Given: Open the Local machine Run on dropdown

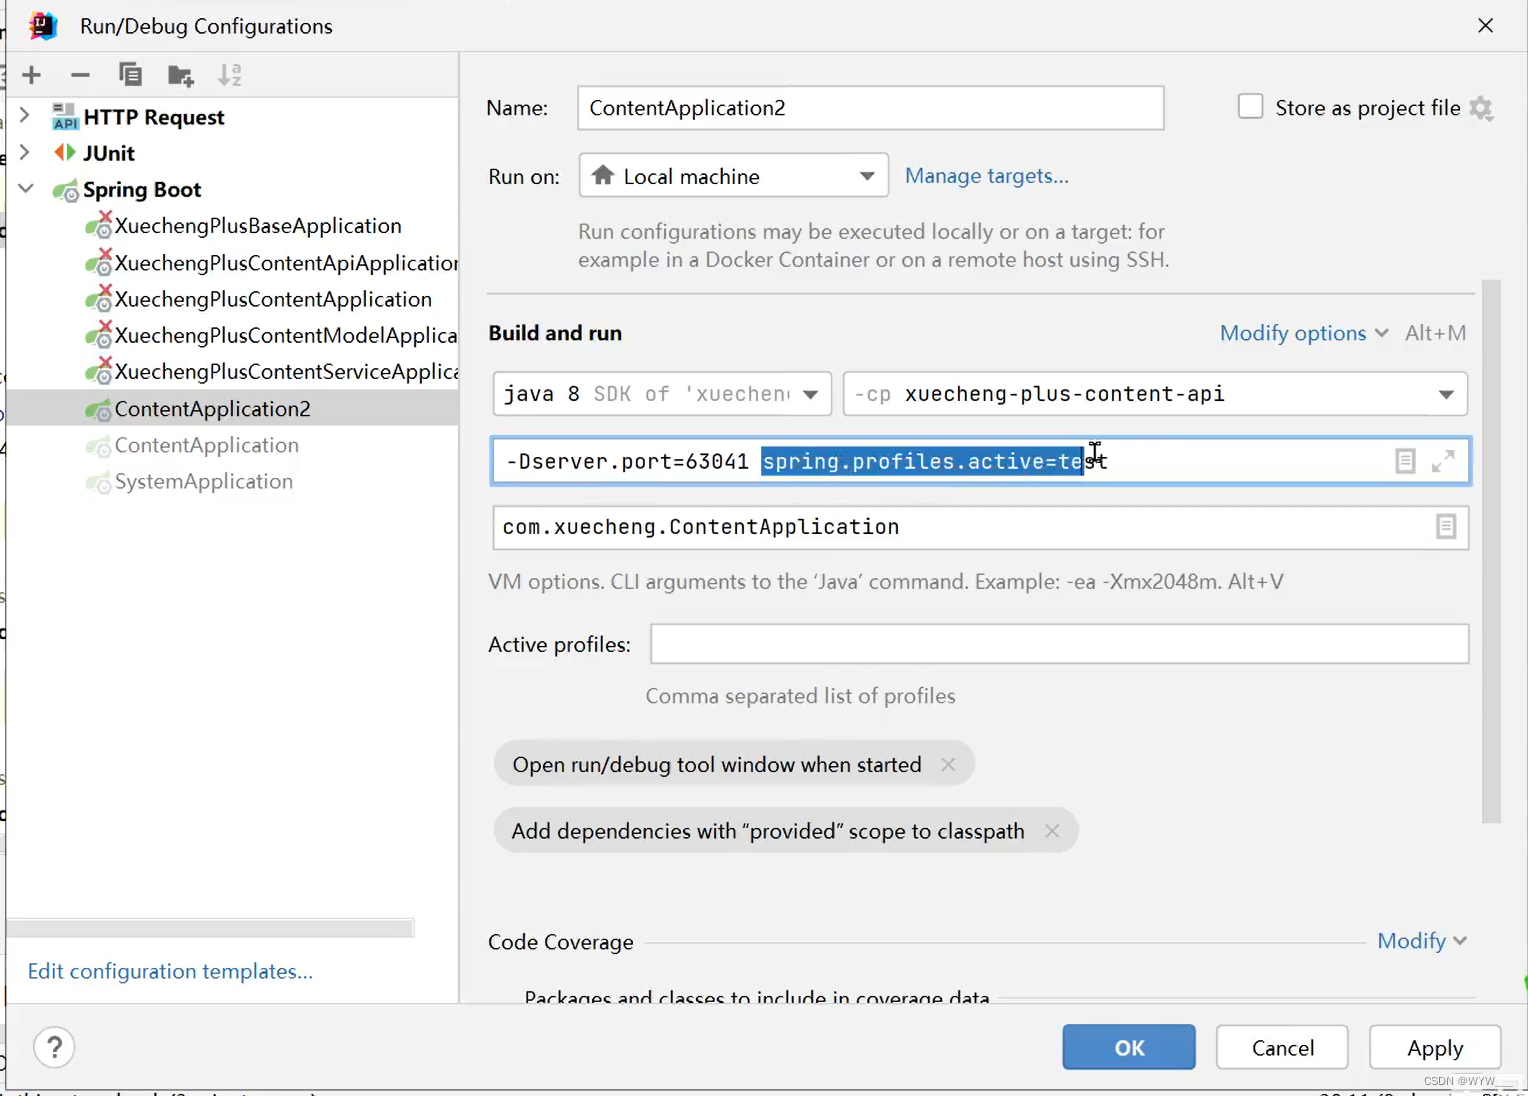Looking at the screenshot, I should [734, 176].
